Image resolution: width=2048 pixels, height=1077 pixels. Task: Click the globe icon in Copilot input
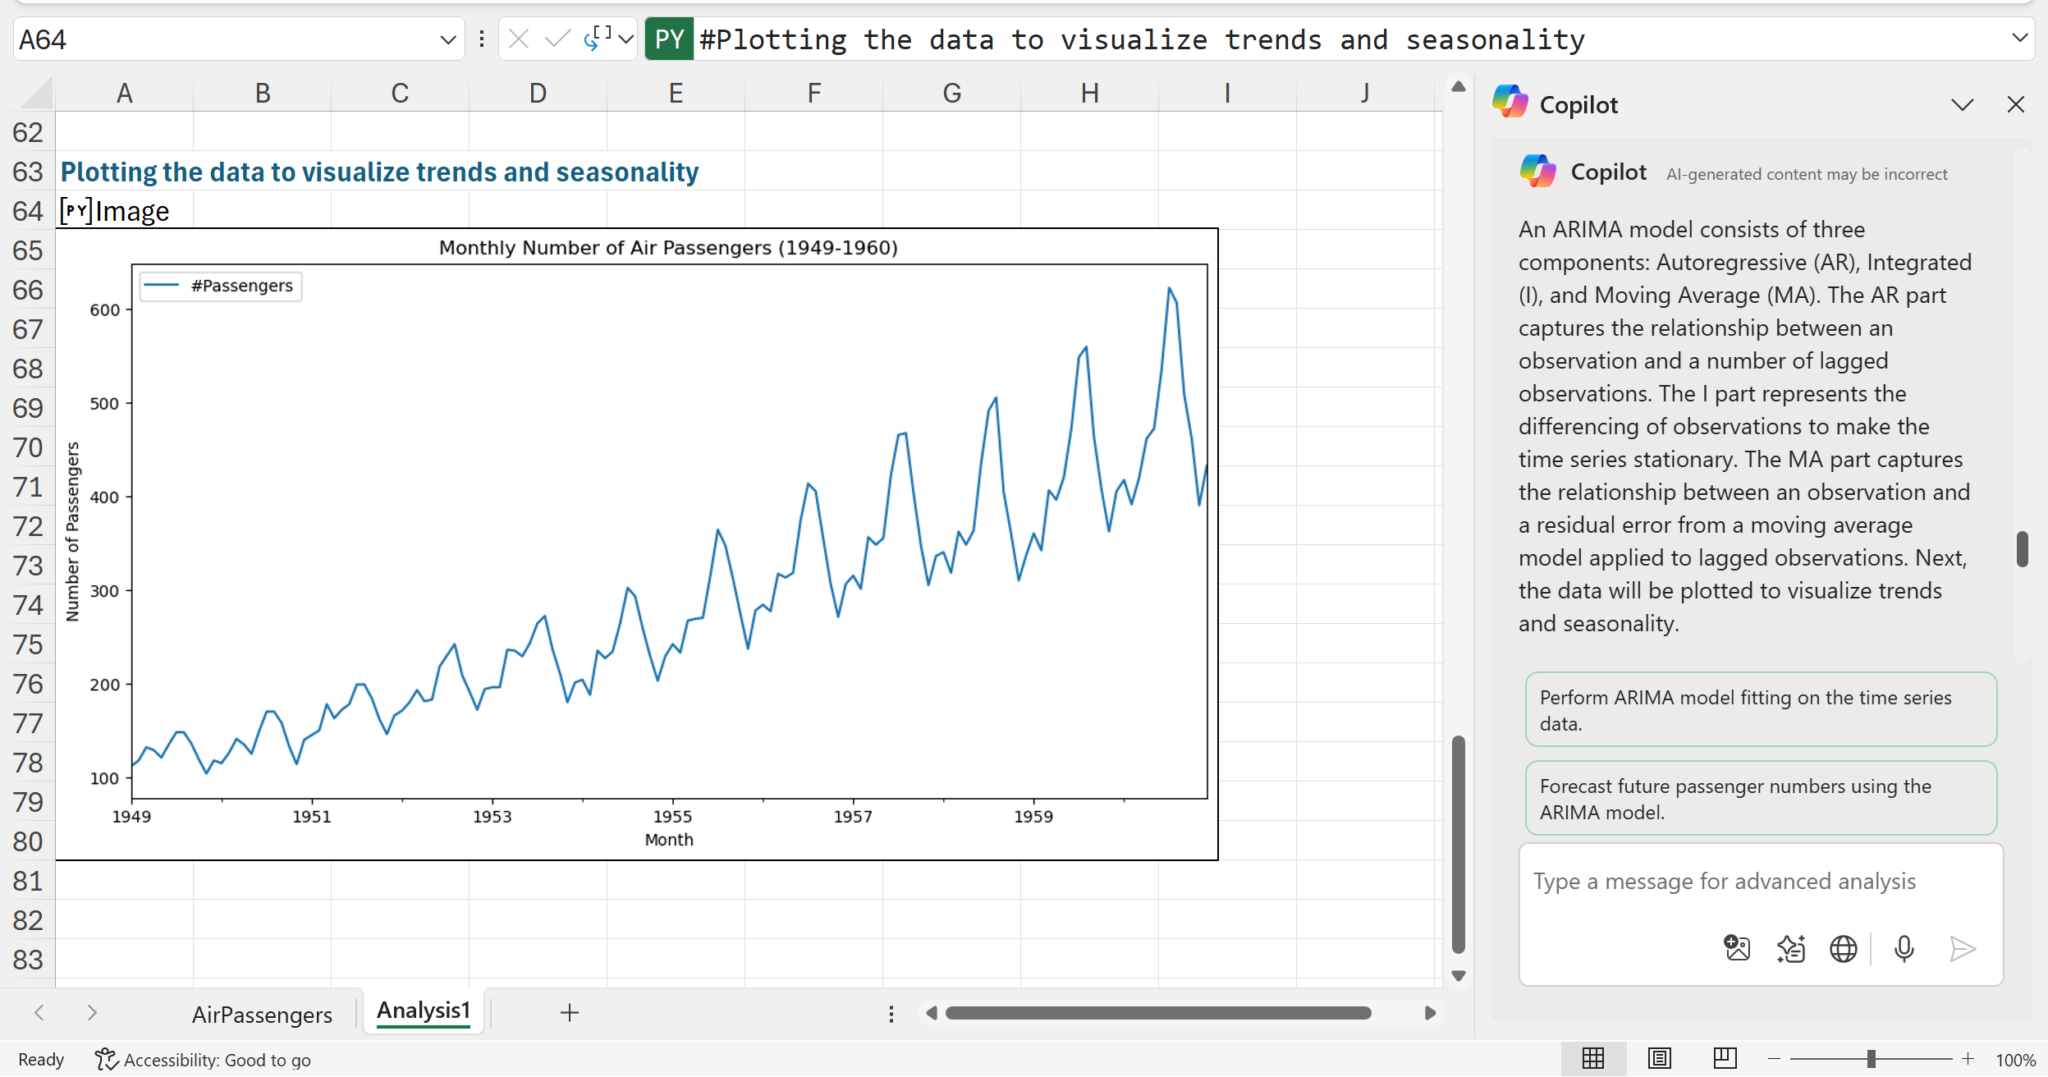(1843, 948)
